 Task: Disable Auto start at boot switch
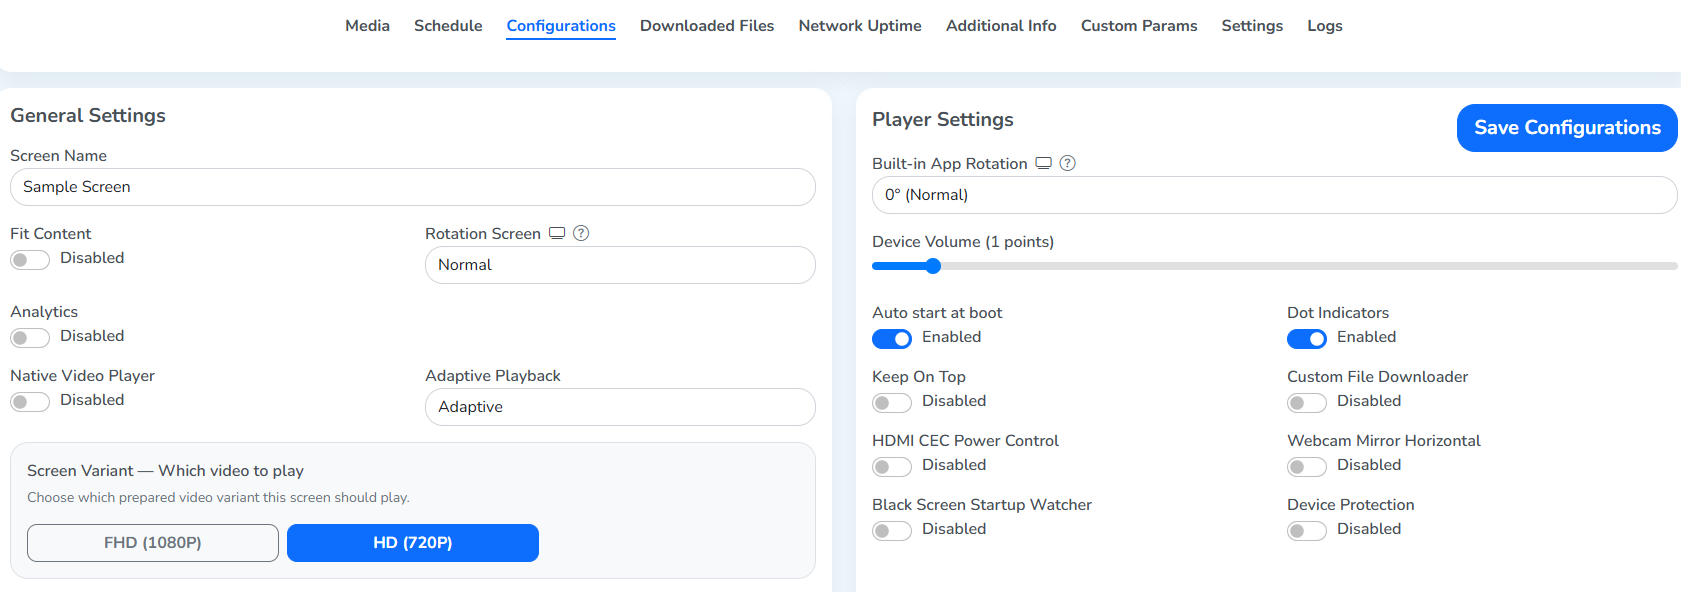pyautogui.click(x=892, y=339)
